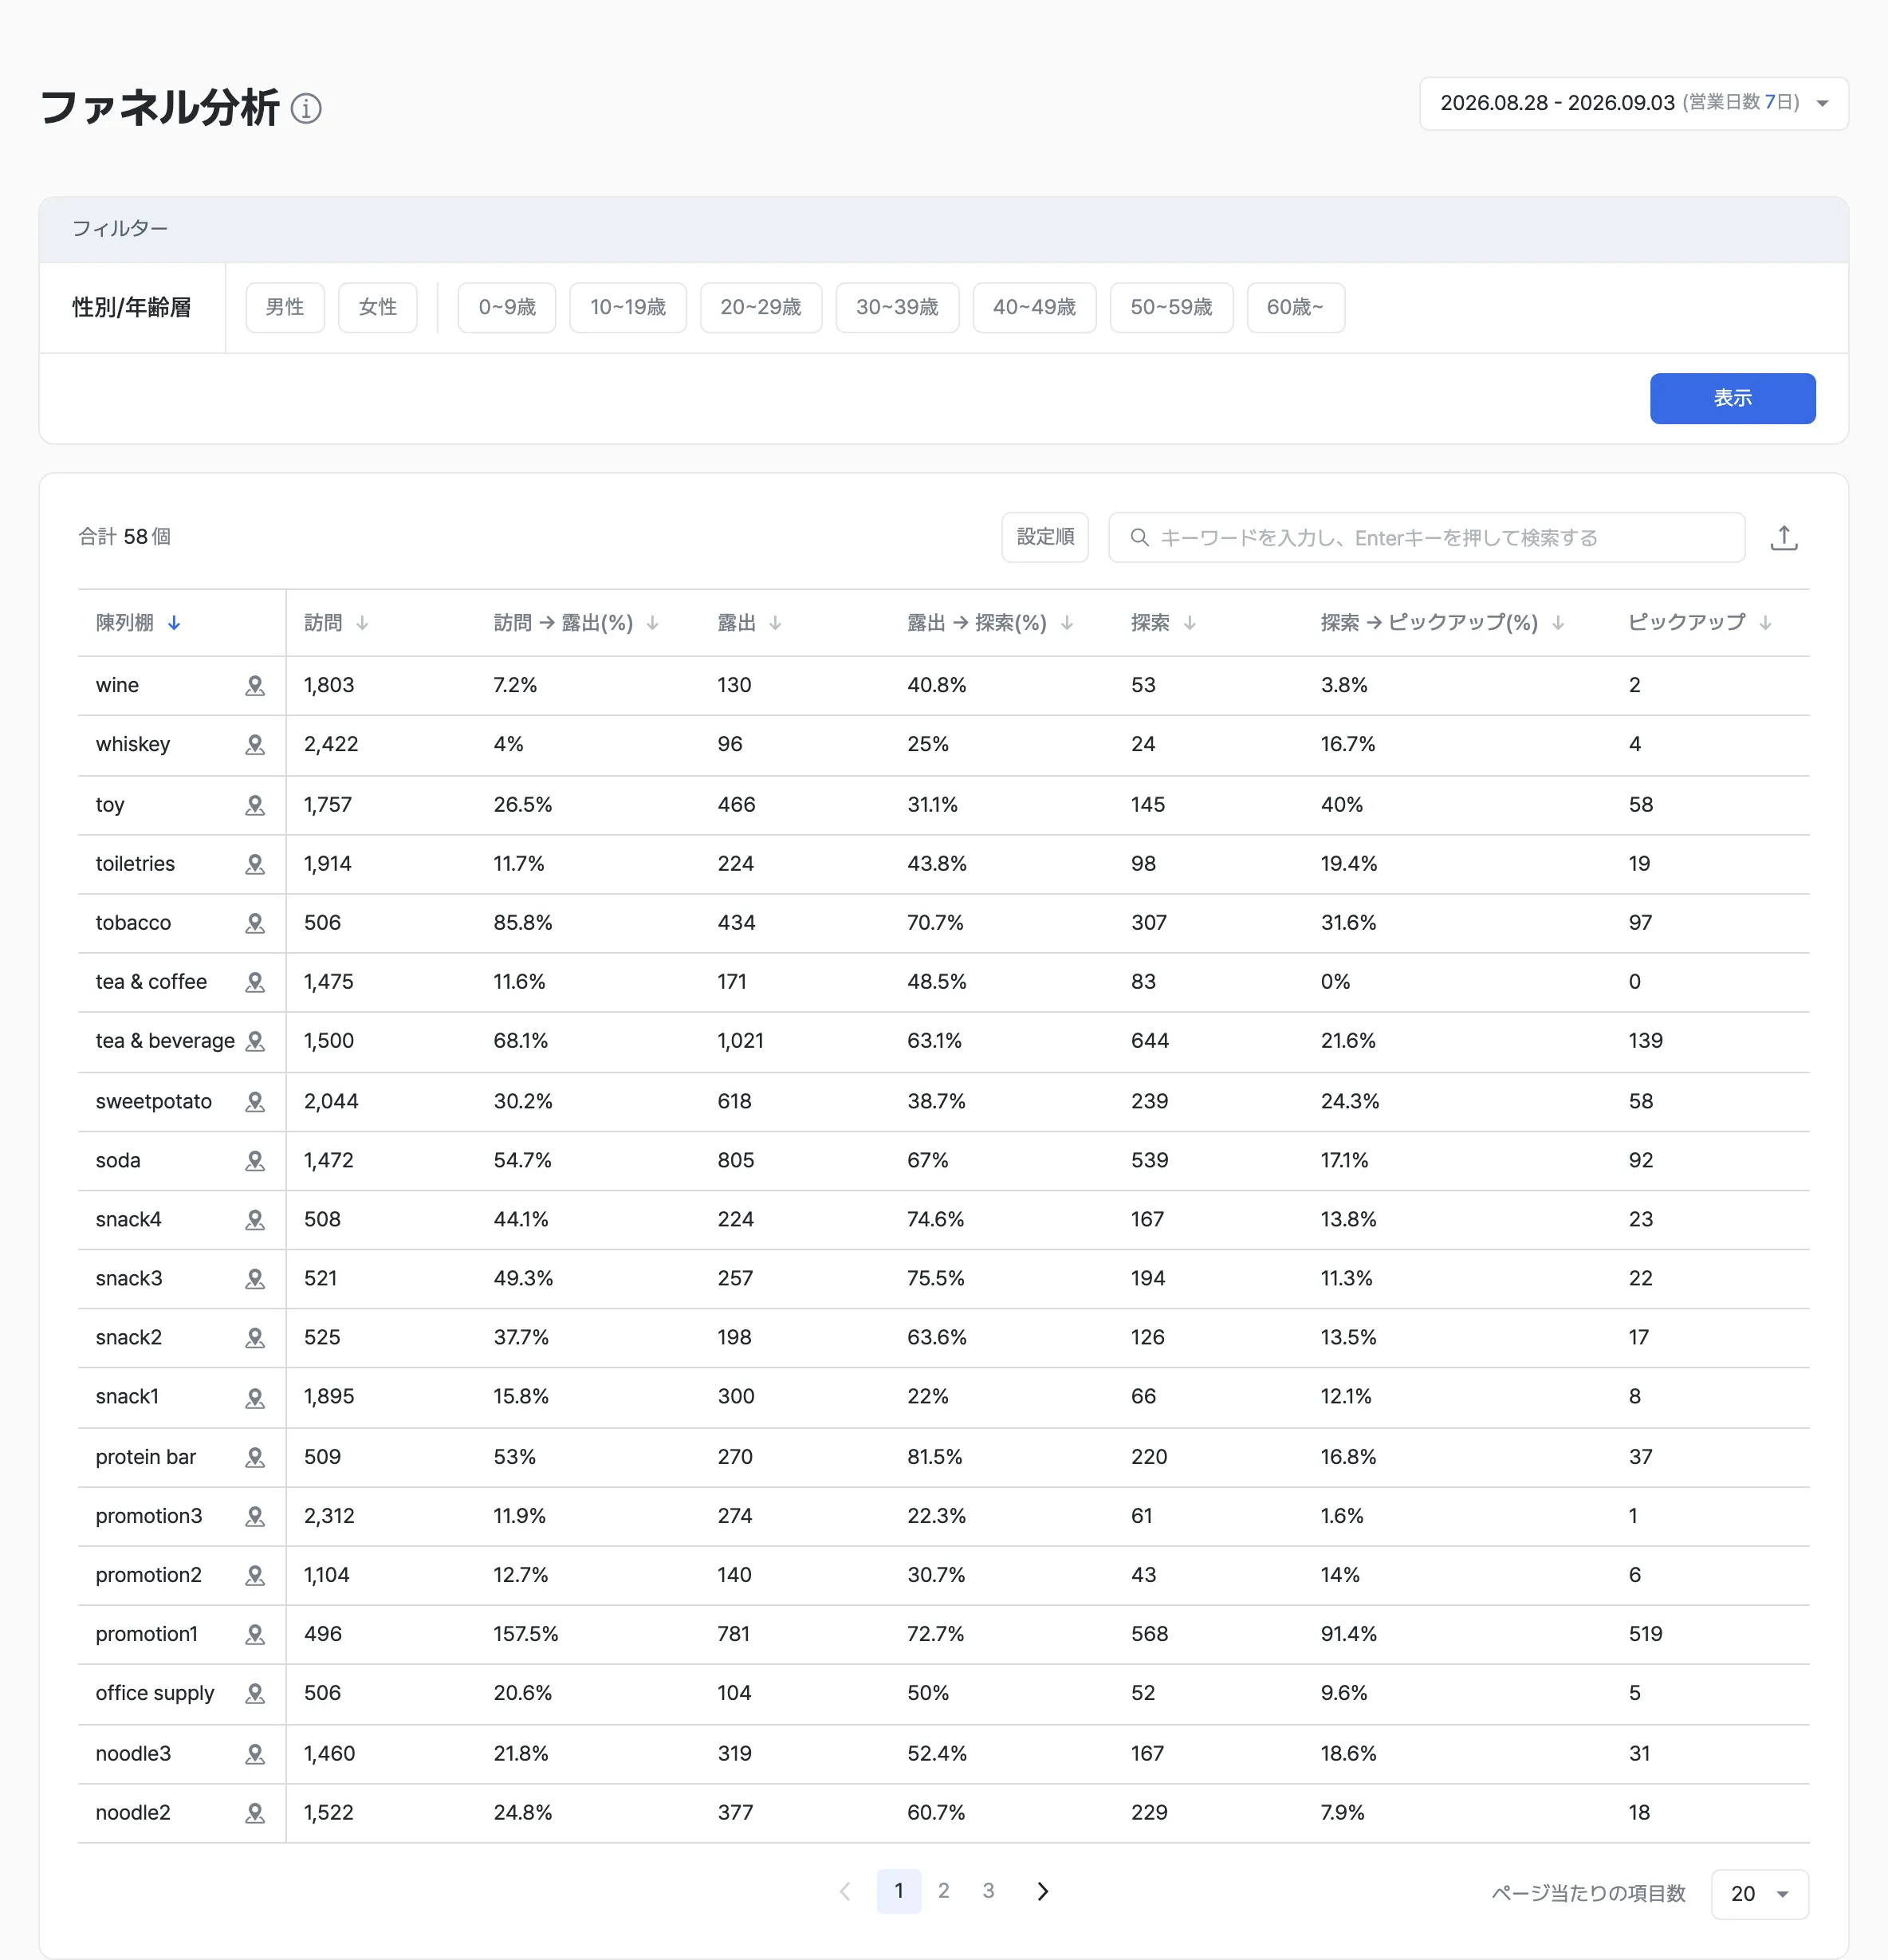
Task: Open location icon for whiskey row
Action: coord(255,744)
